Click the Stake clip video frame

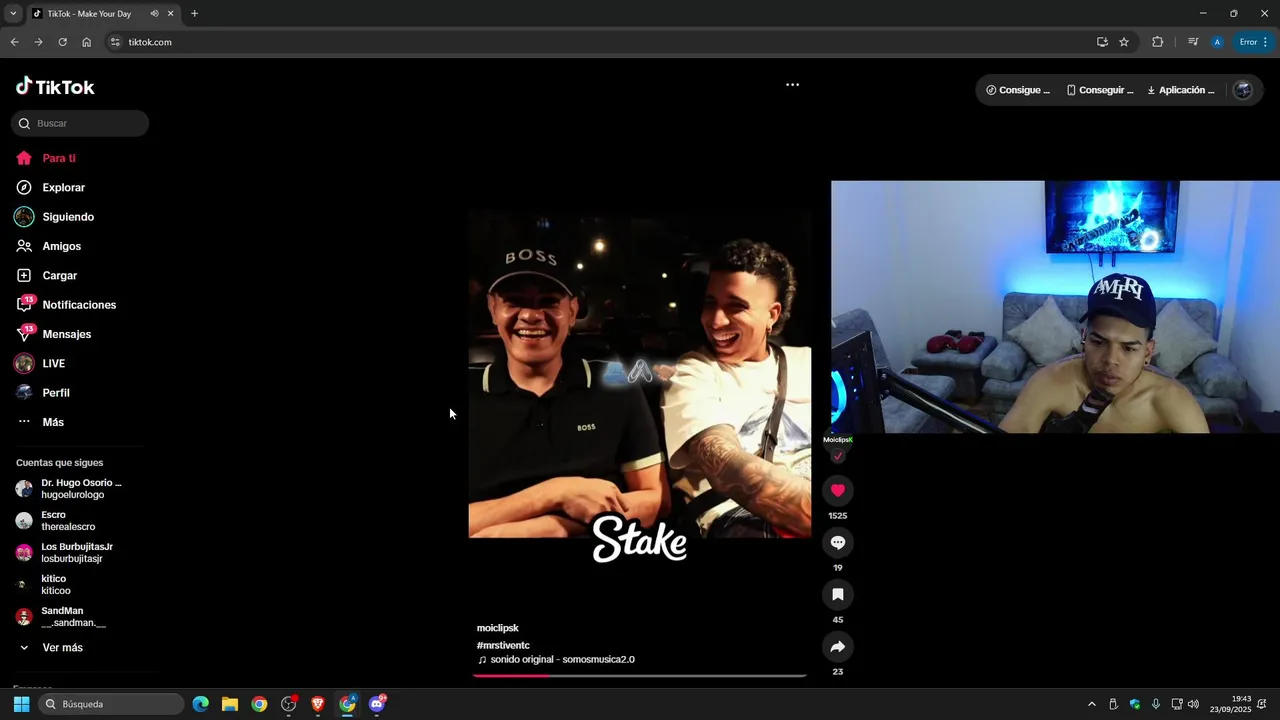point(640,375)
